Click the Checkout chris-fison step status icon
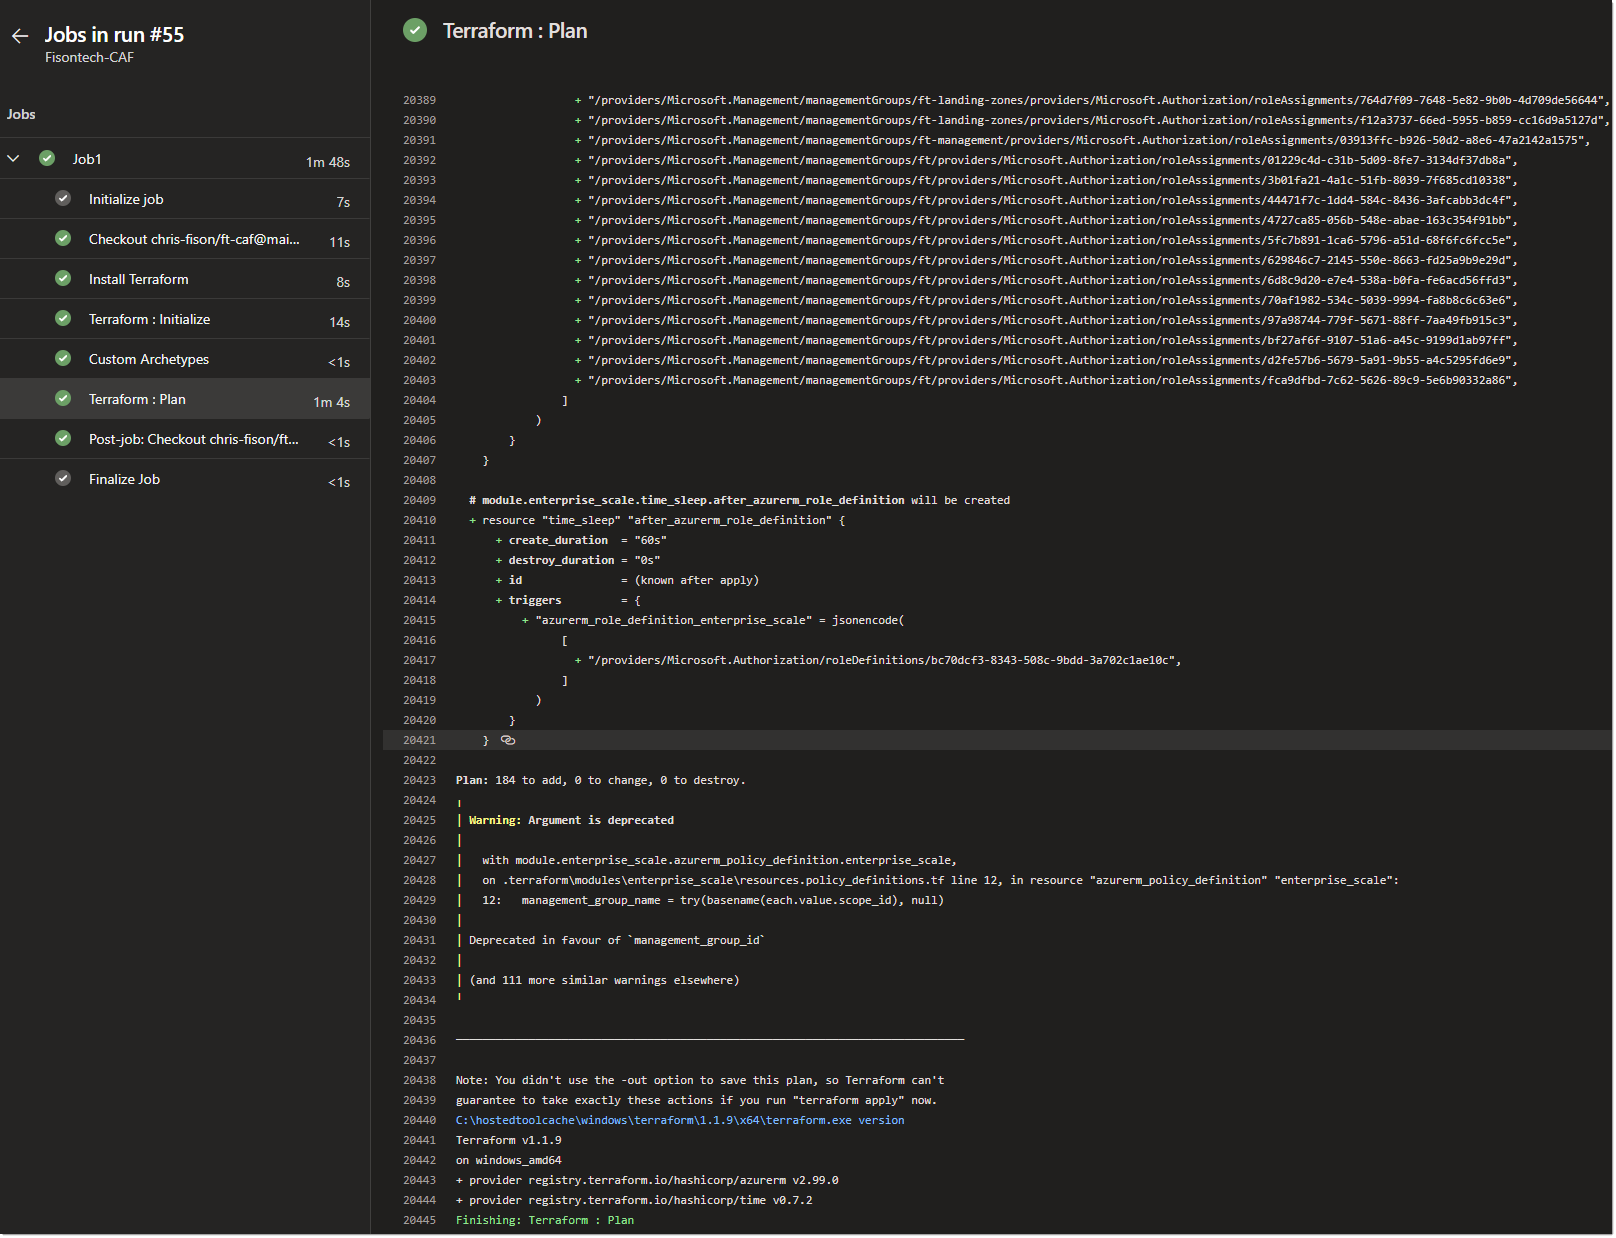 pos(63,238)
